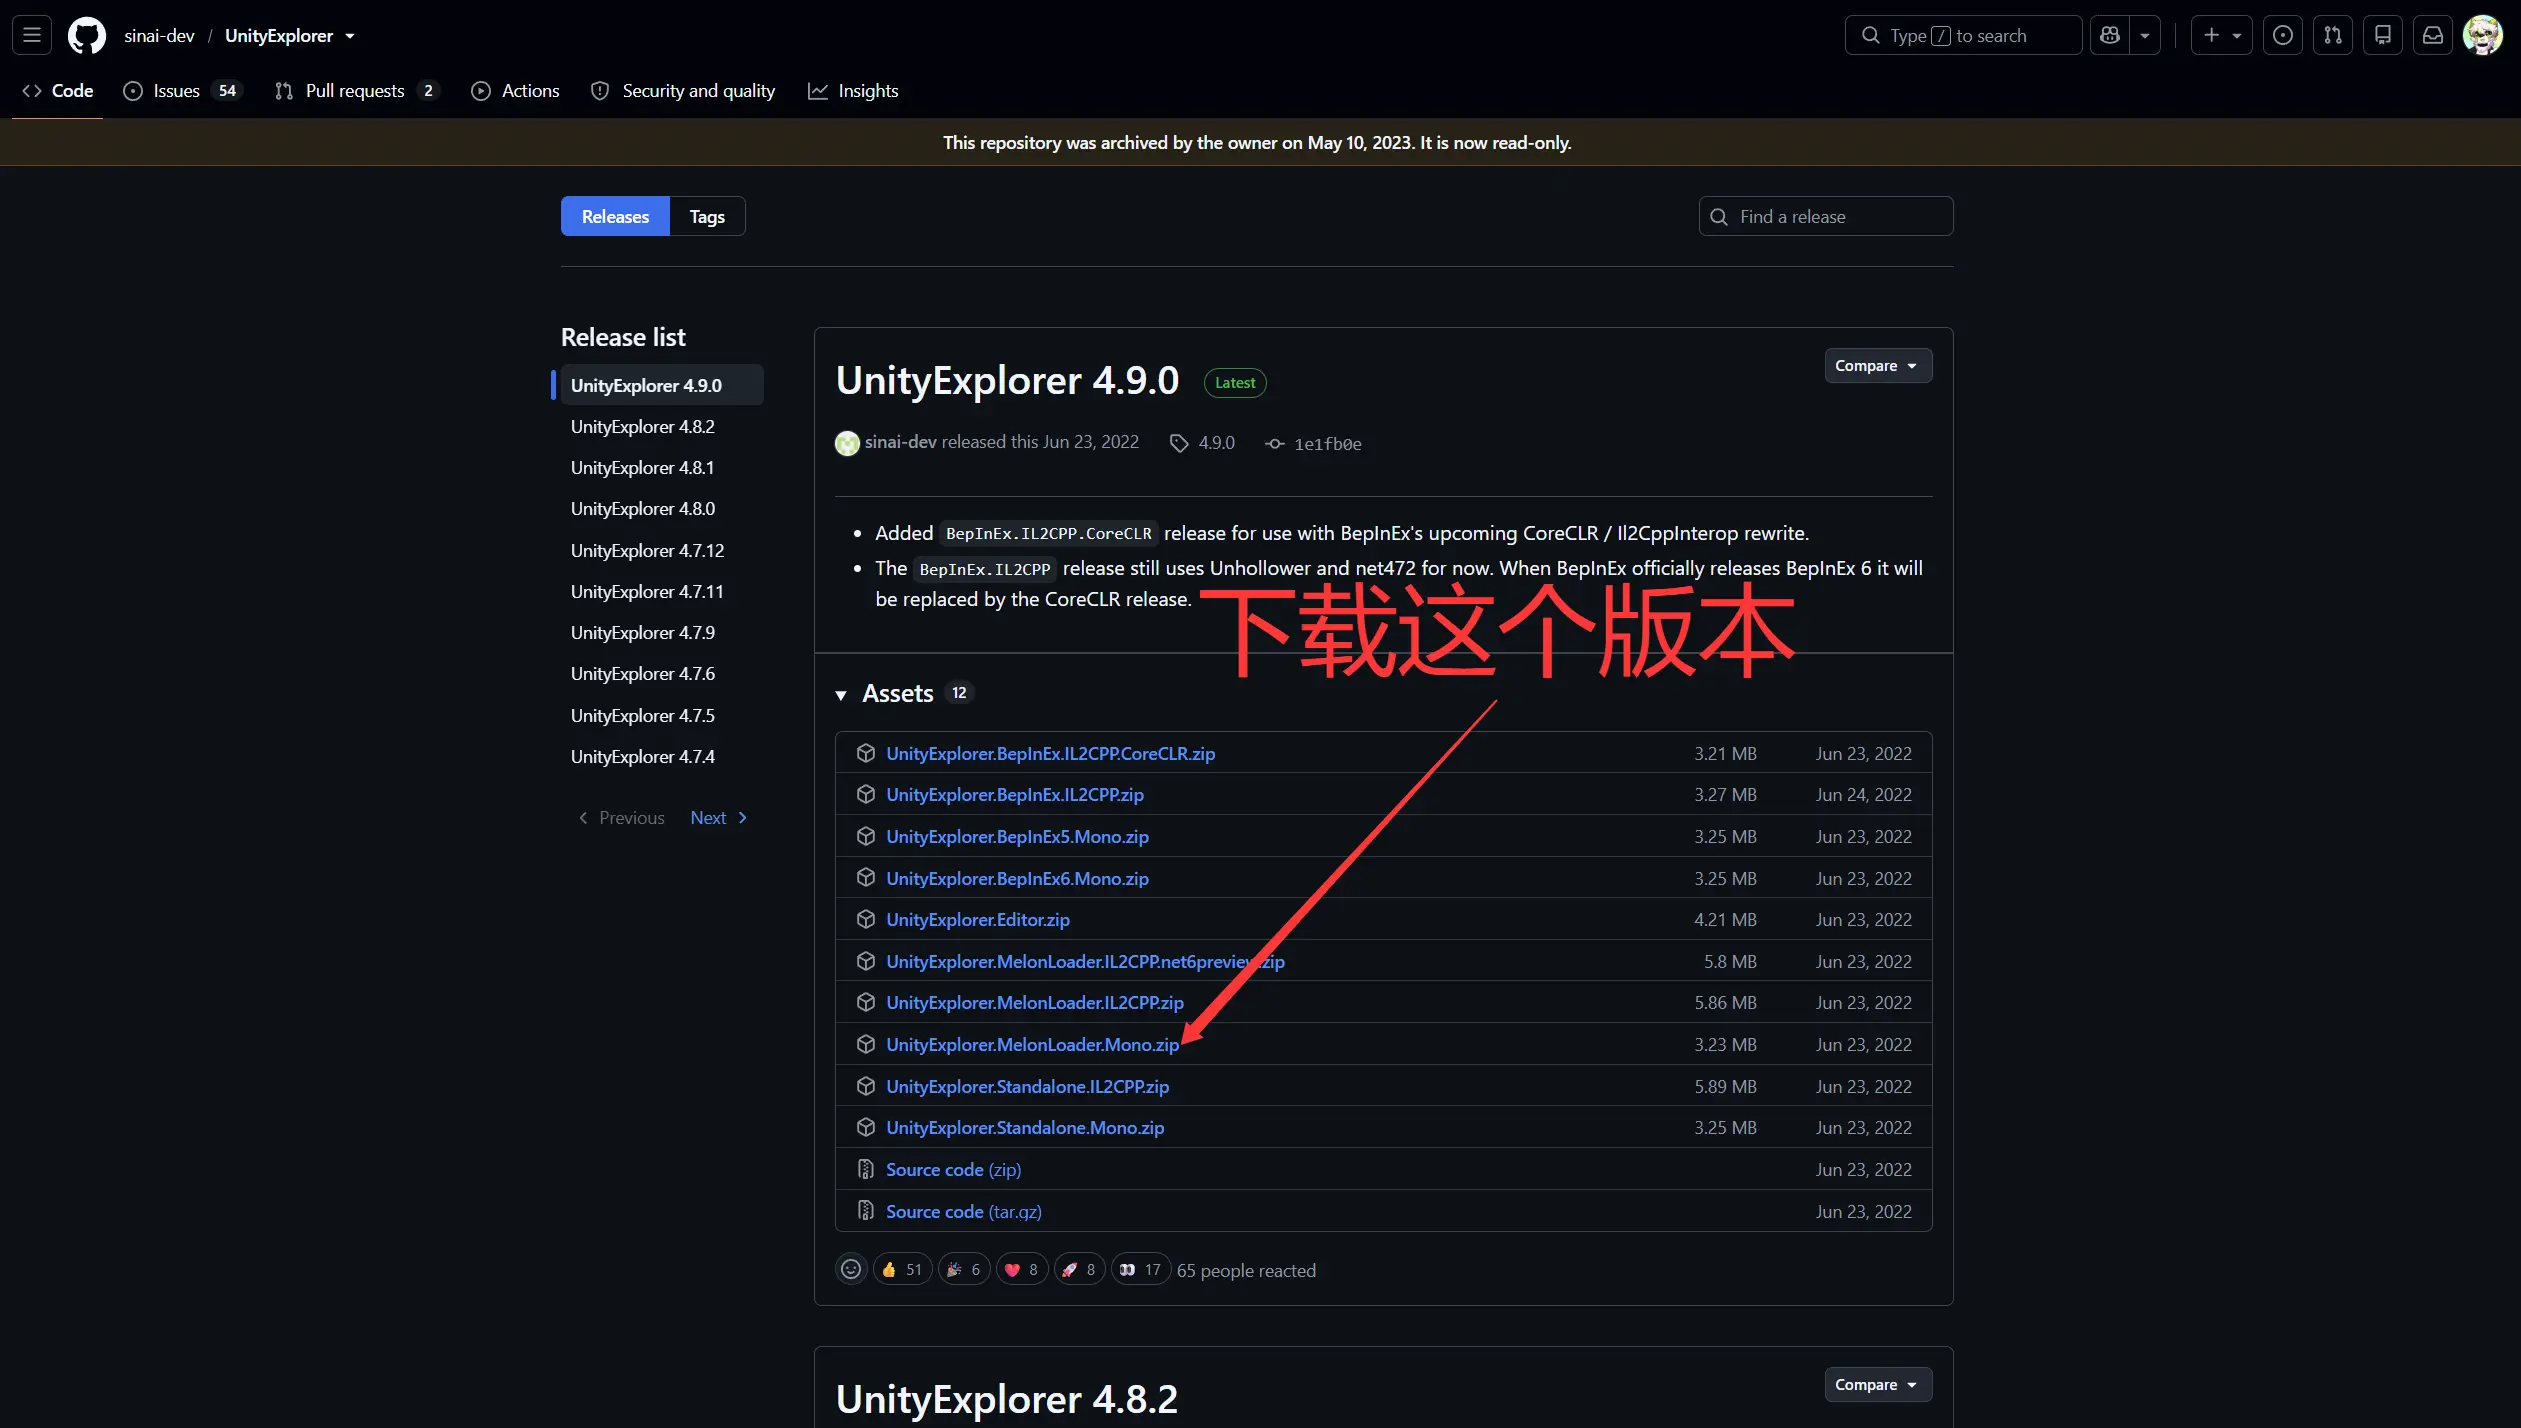Click the commit icon next to 1e1fb0e
This screenshot has width=2521, height=1428.
tap(1275, 444)
